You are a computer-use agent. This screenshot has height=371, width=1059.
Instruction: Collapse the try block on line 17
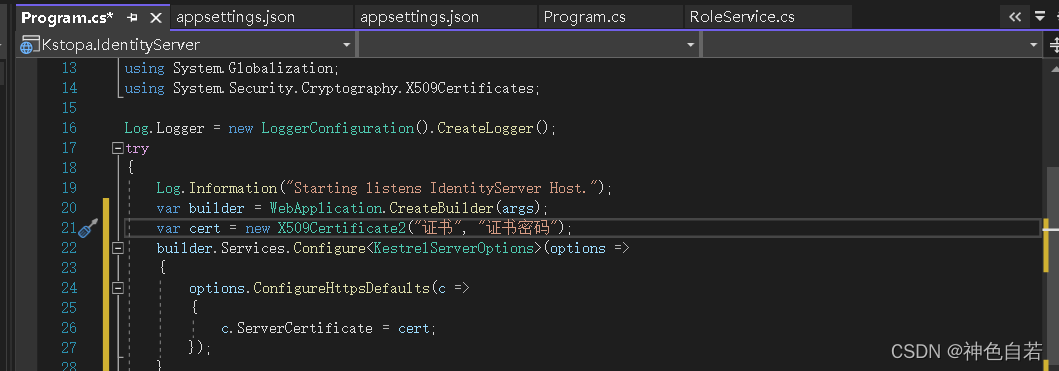(118, 148)
